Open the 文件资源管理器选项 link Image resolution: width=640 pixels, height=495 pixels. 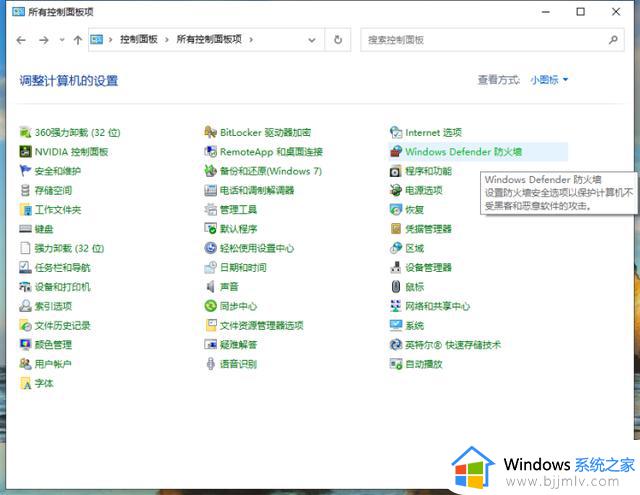pyautogui.click(x=262, y=325)
